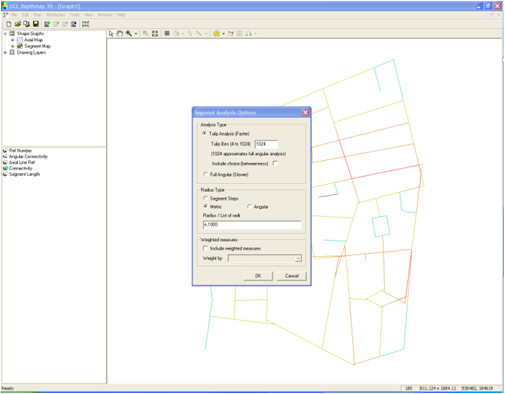Click the Tulip Bins value field
This screenshot has width=505, height=394.
(266, 144)
